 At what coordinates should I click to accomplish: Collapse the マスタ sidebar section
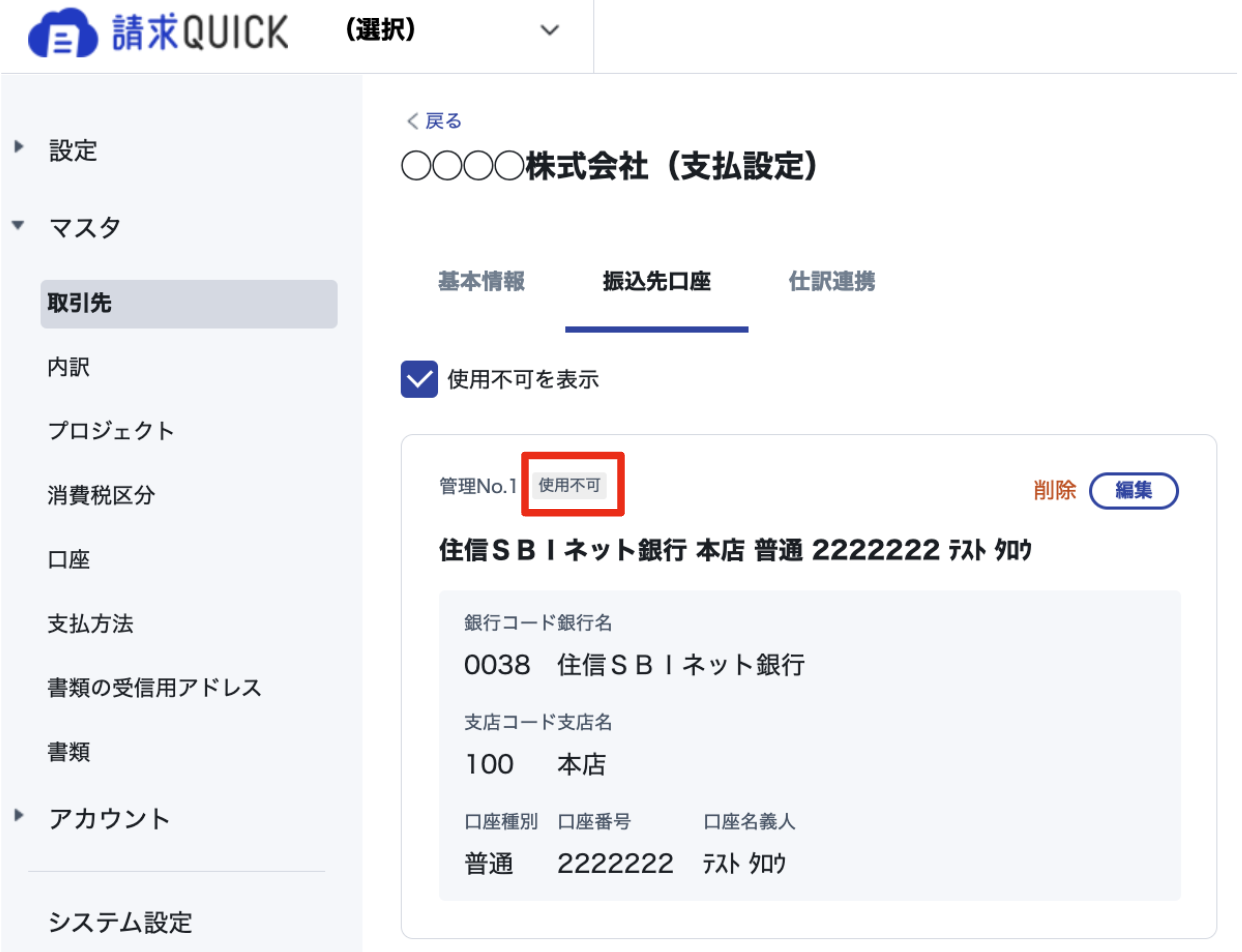click(x=18, y=226)
